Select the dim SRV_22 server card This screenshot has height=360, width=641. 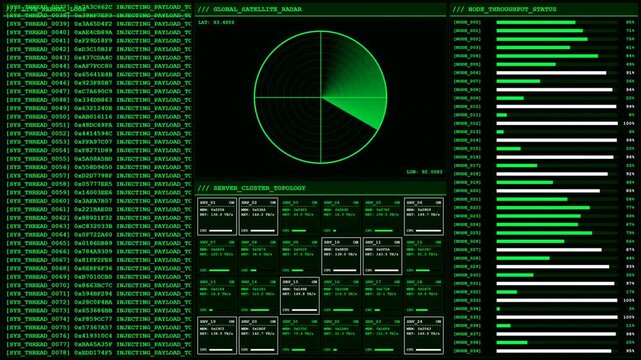(341, 335)
